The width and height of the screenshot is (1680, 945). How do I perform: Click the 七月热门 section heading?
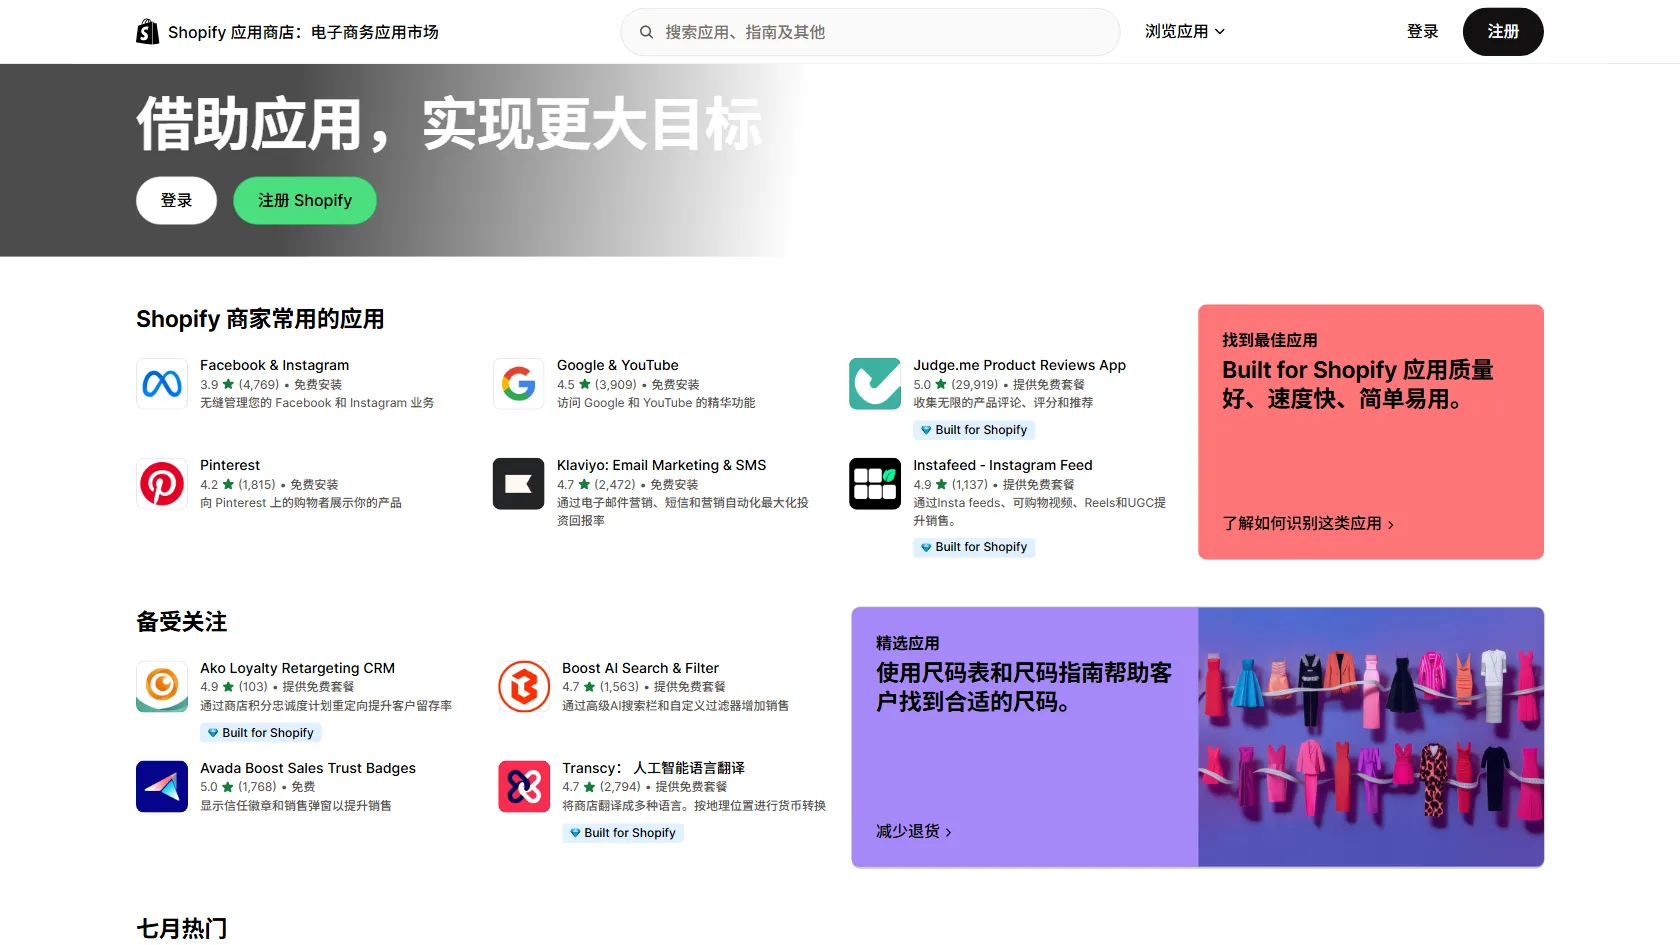click(182, 929)
